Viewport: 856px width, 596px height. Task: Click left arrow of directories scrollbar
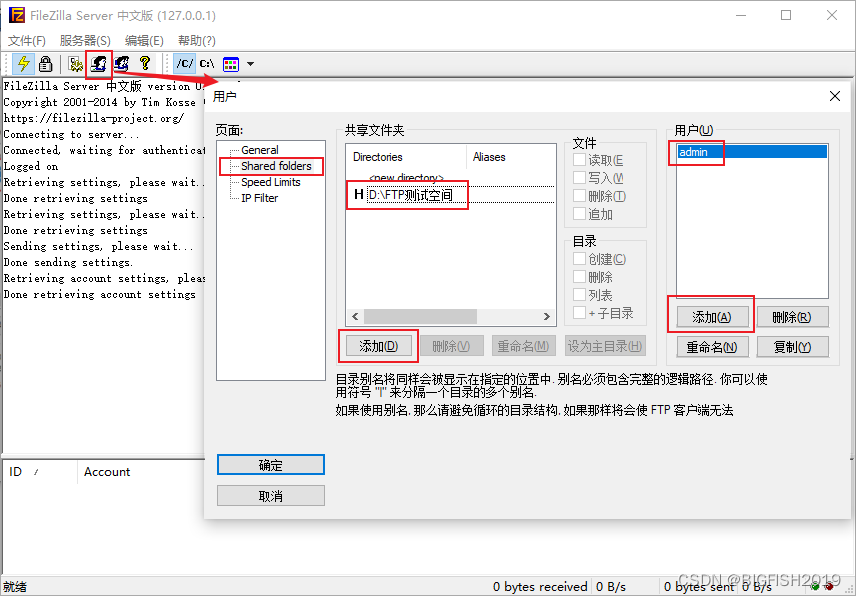pyautogui.click(x=355, y=316)
